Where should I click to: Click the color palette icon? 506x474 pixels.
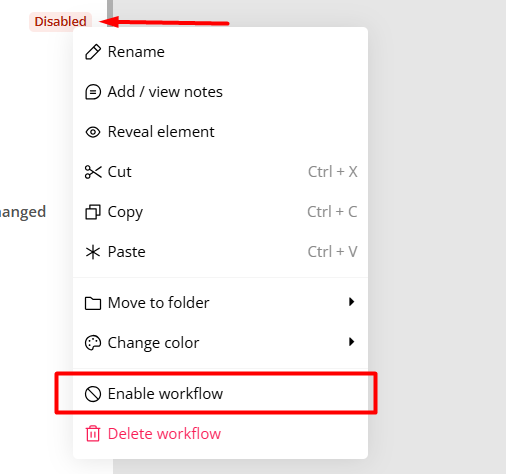[93, 343]
